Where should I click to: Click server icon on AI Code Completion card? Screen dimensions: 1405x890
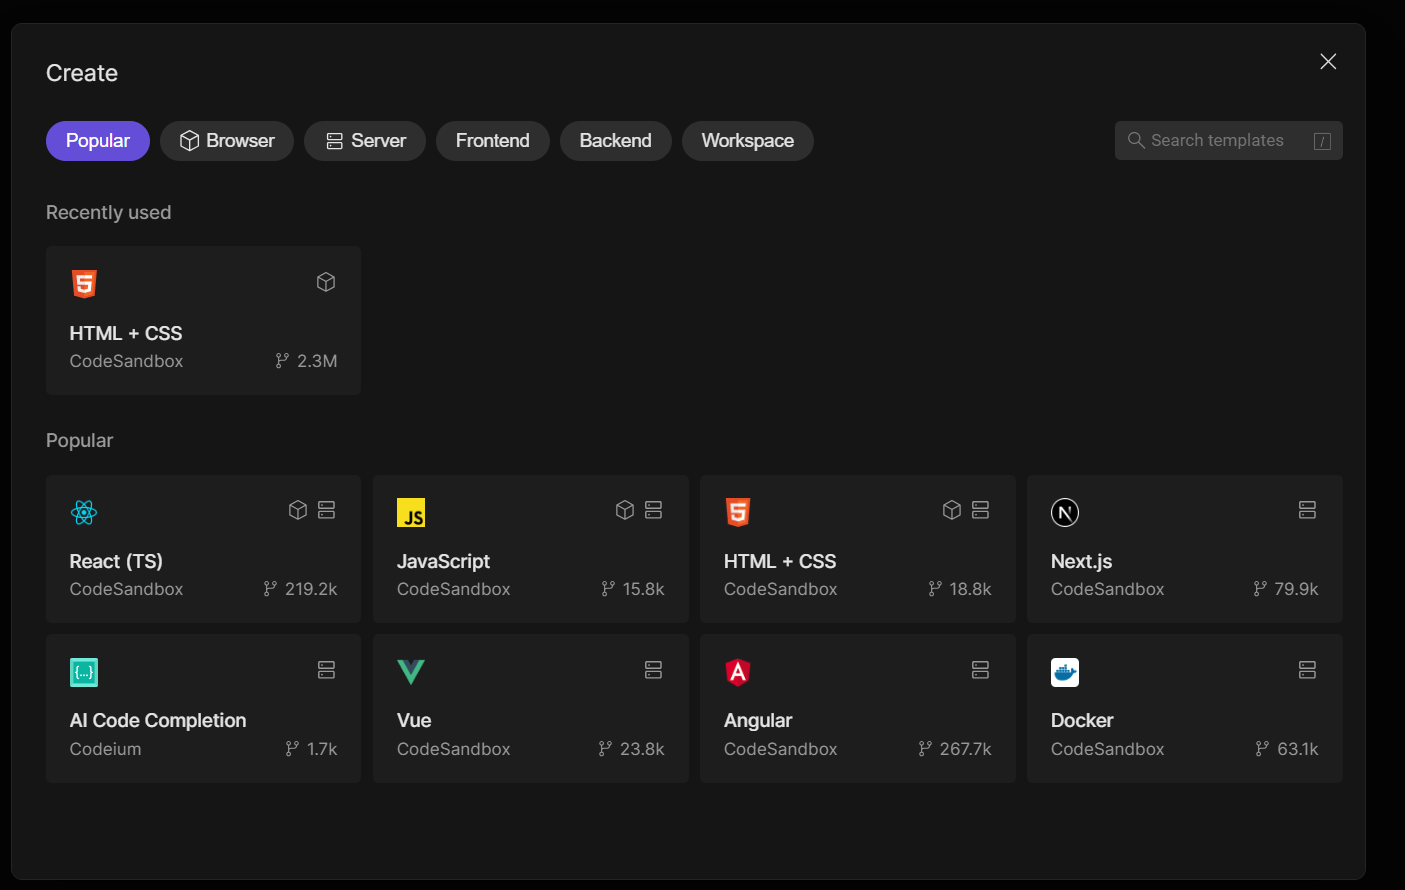[x=326, y=670]
